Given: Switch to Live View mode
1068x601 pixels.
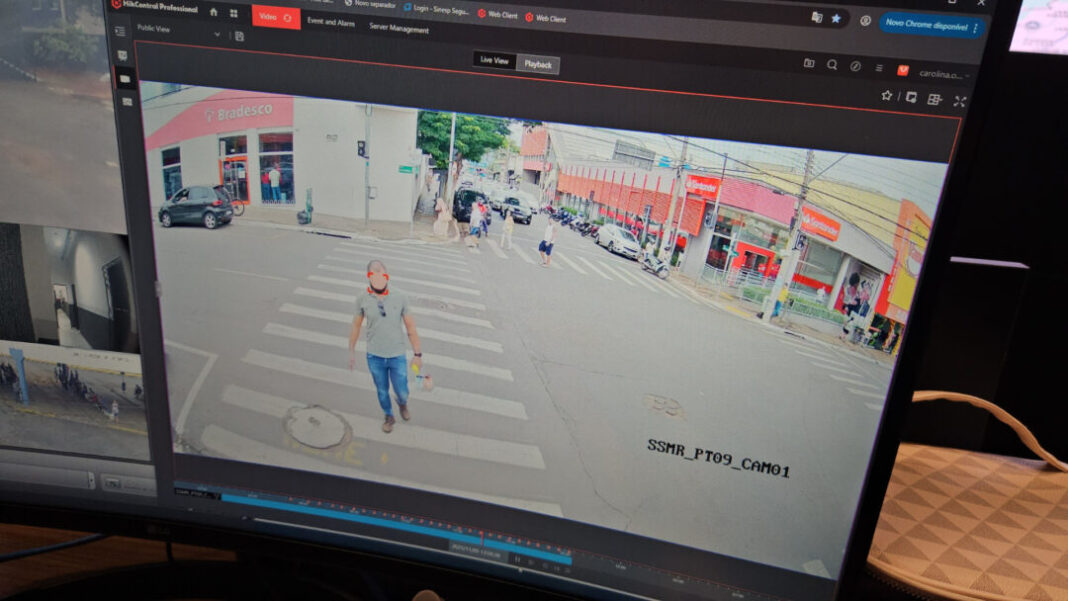Looking at the screenshot, I should click(x=494, y=60).
